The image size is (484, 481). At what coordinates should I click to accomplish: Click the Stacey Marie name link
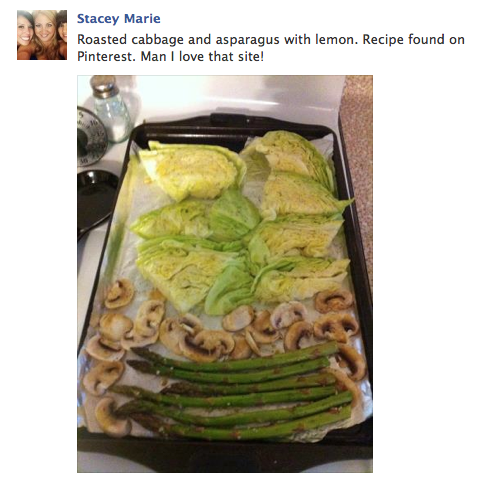119,19
